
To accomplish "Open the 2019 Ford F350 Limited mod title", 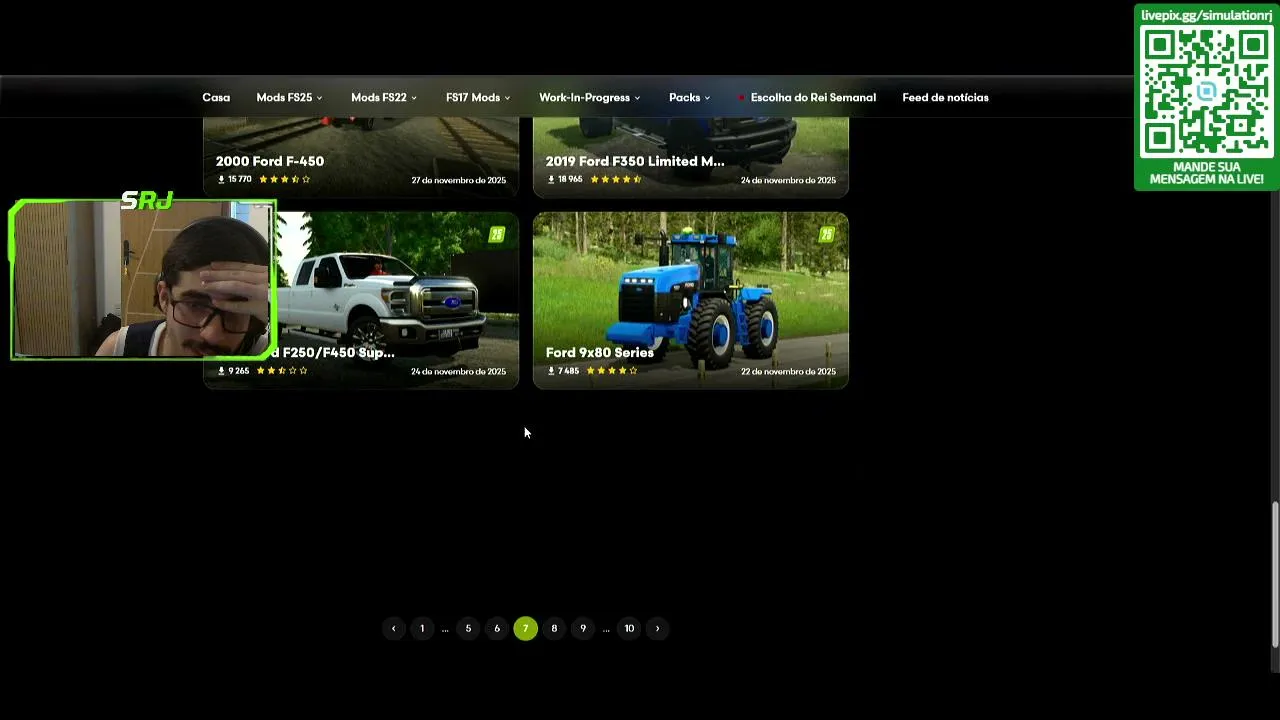I will click(x=635, y=161).
